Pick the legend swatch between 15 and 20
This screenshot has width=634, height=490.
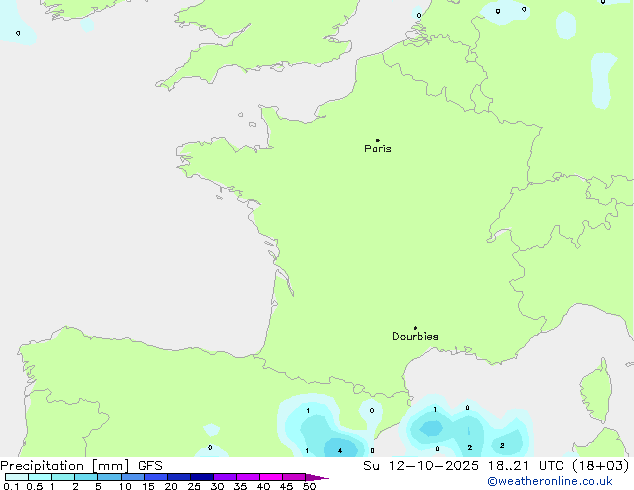156,477
